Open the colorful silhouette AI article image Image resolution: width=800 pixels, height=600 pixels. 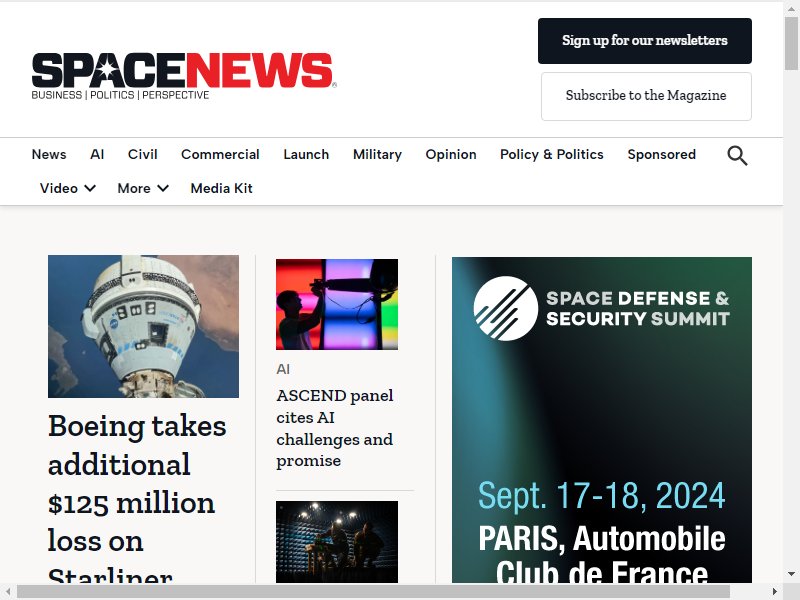click(x=337, y=305)
